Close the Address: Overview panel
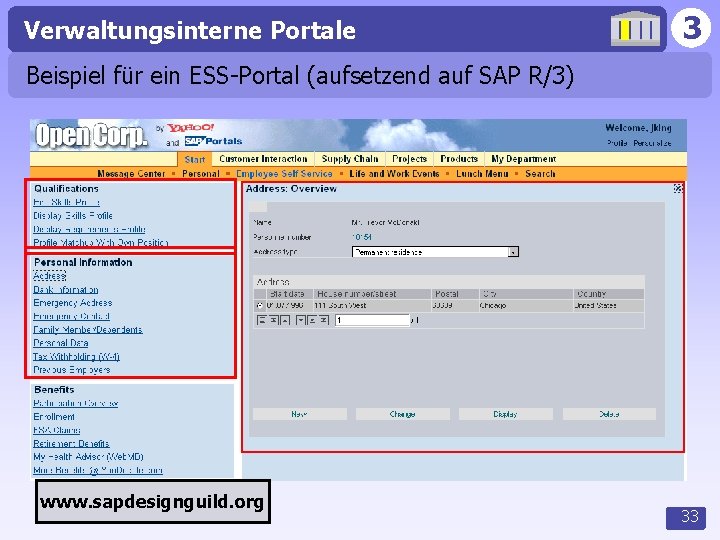This screenshot has height=540, width=720. click(x=678, y=188)
